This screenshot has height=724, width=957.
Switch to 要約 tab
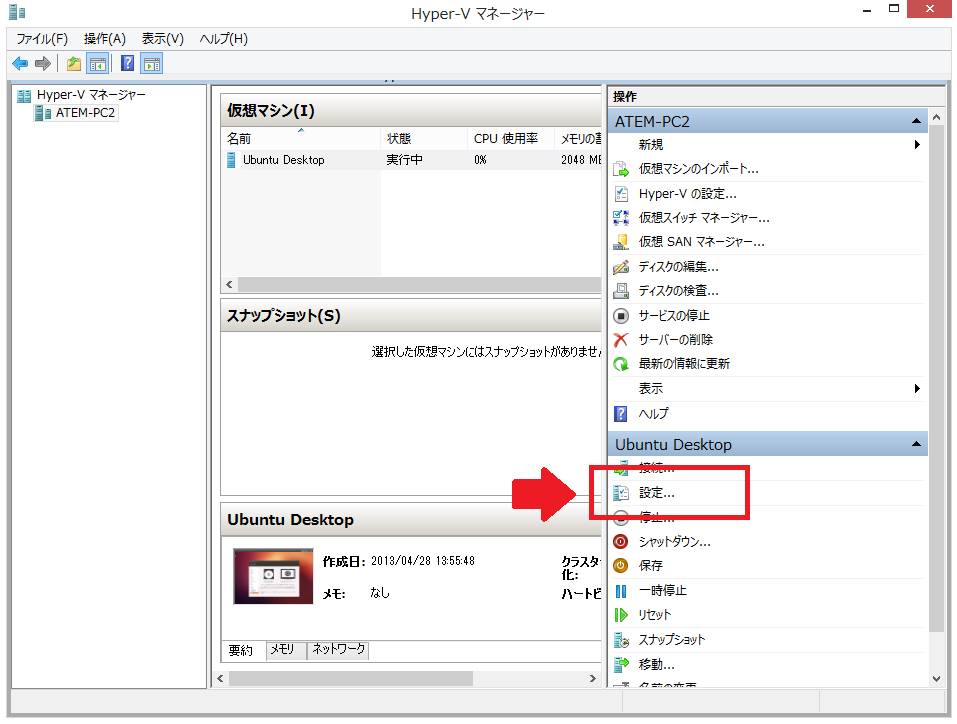click(x=241, y=650)
